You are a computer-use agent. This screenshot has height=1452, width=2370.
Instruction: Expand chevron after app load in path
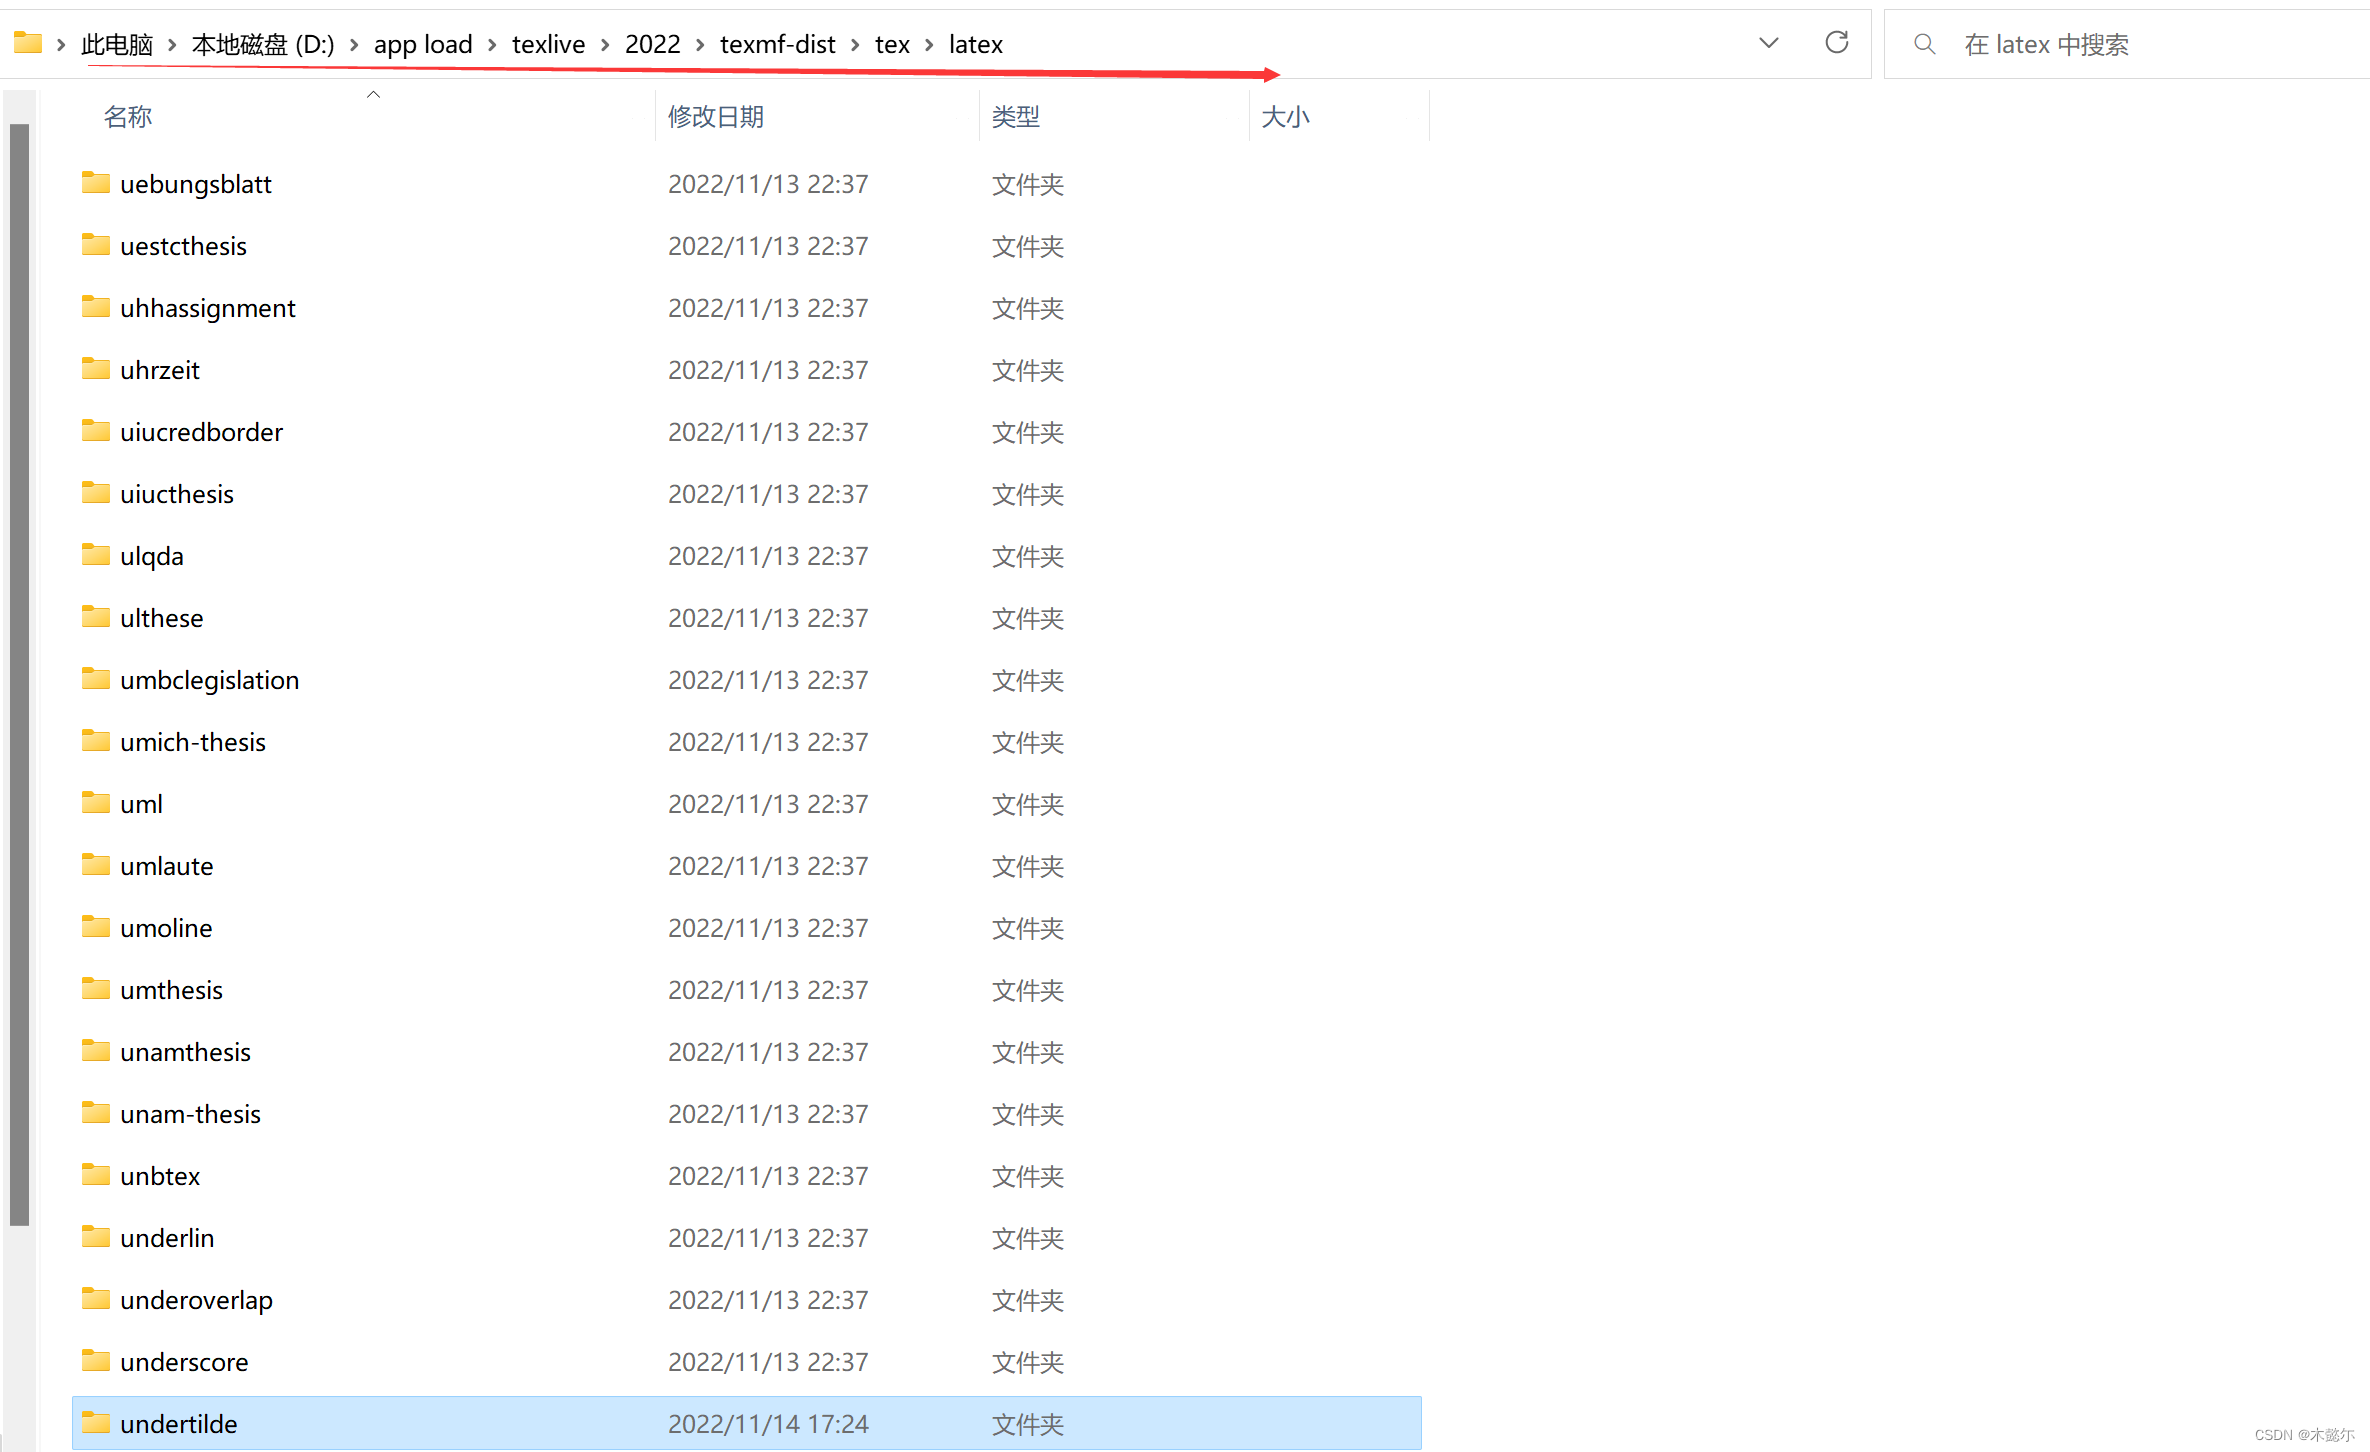coord(492,45)
